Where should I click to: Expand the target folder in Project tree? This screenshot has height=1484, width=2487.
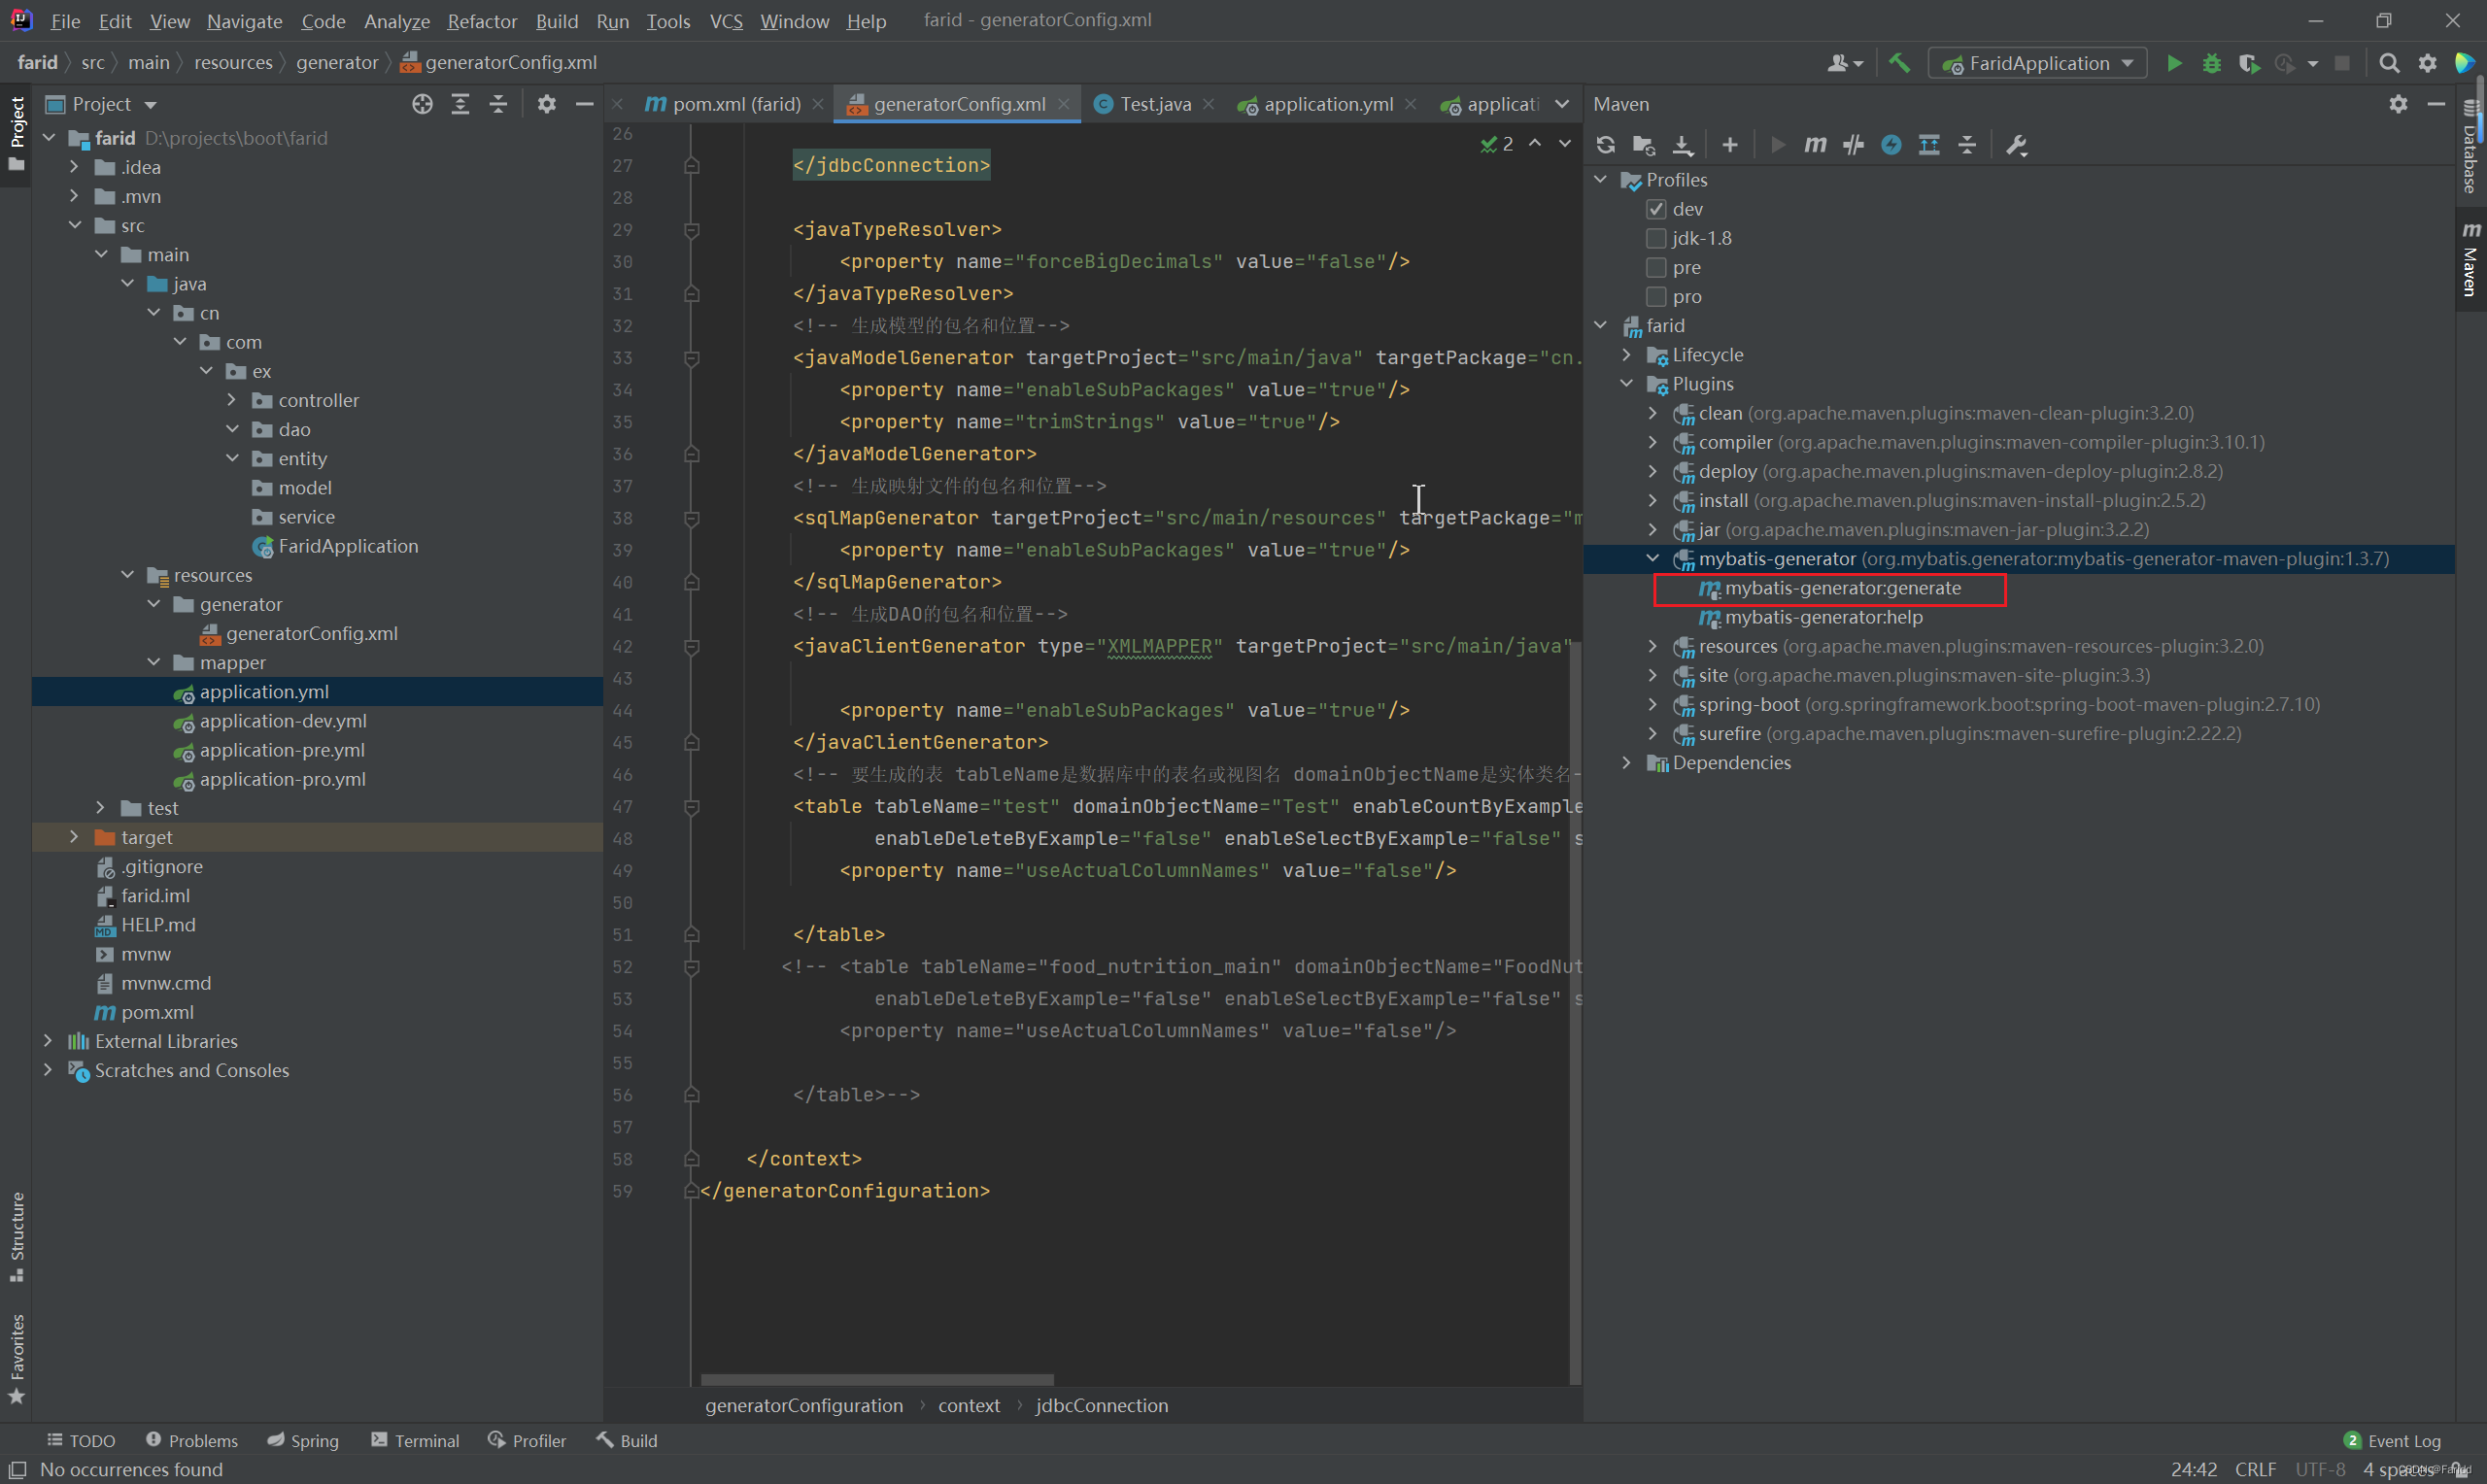tap(74, 837)
